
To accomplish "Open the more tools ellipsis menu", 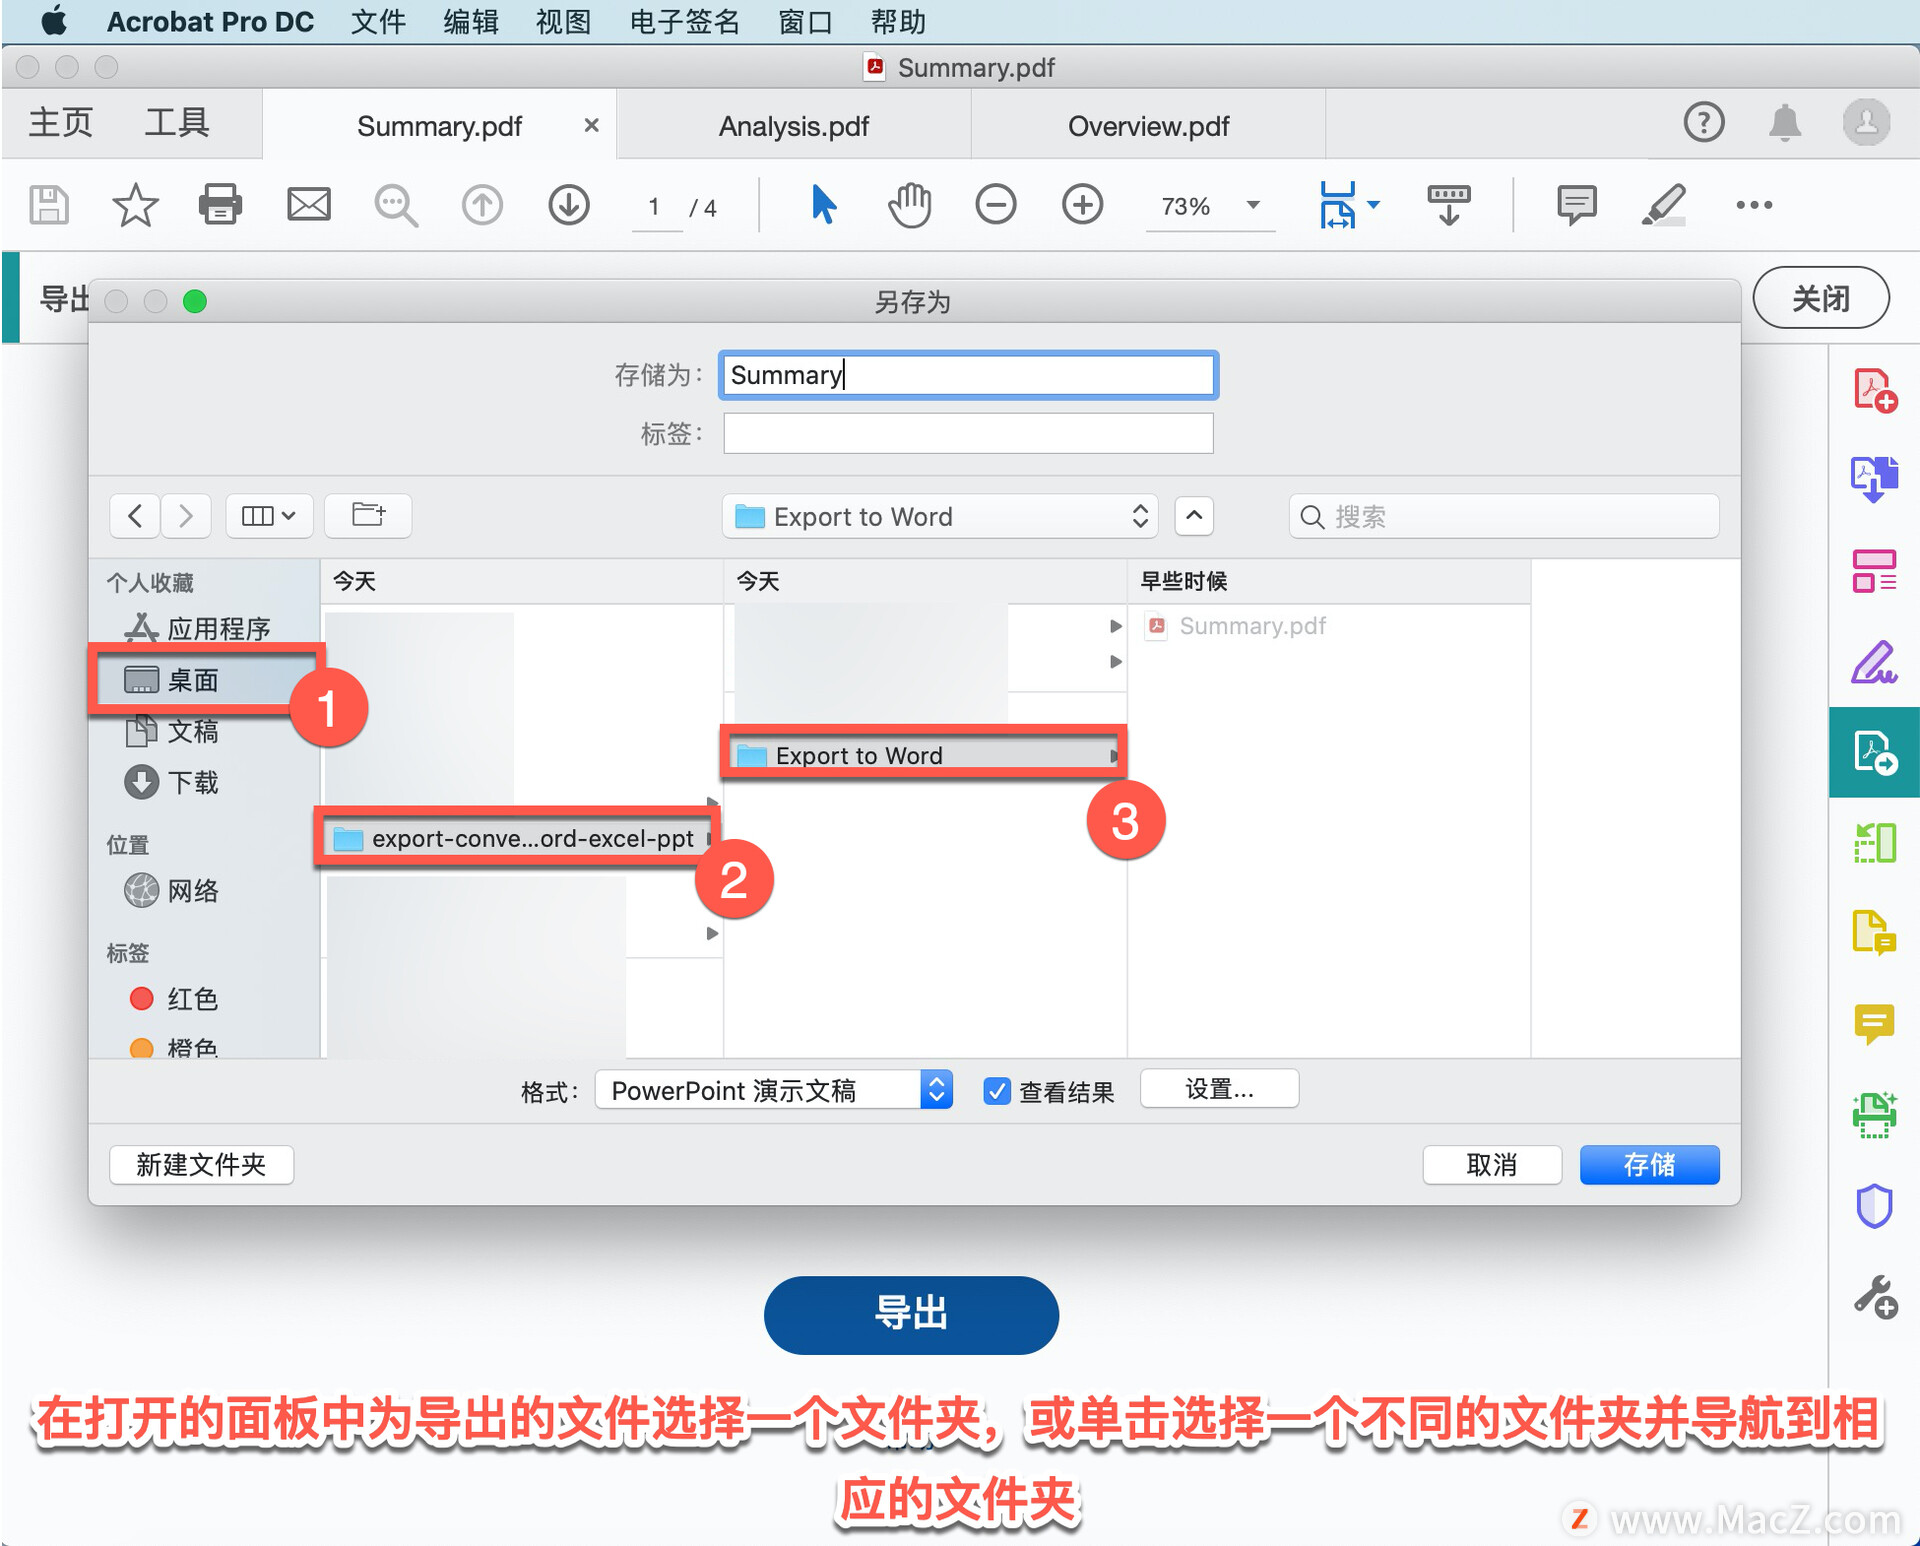I will point(1754,205).
